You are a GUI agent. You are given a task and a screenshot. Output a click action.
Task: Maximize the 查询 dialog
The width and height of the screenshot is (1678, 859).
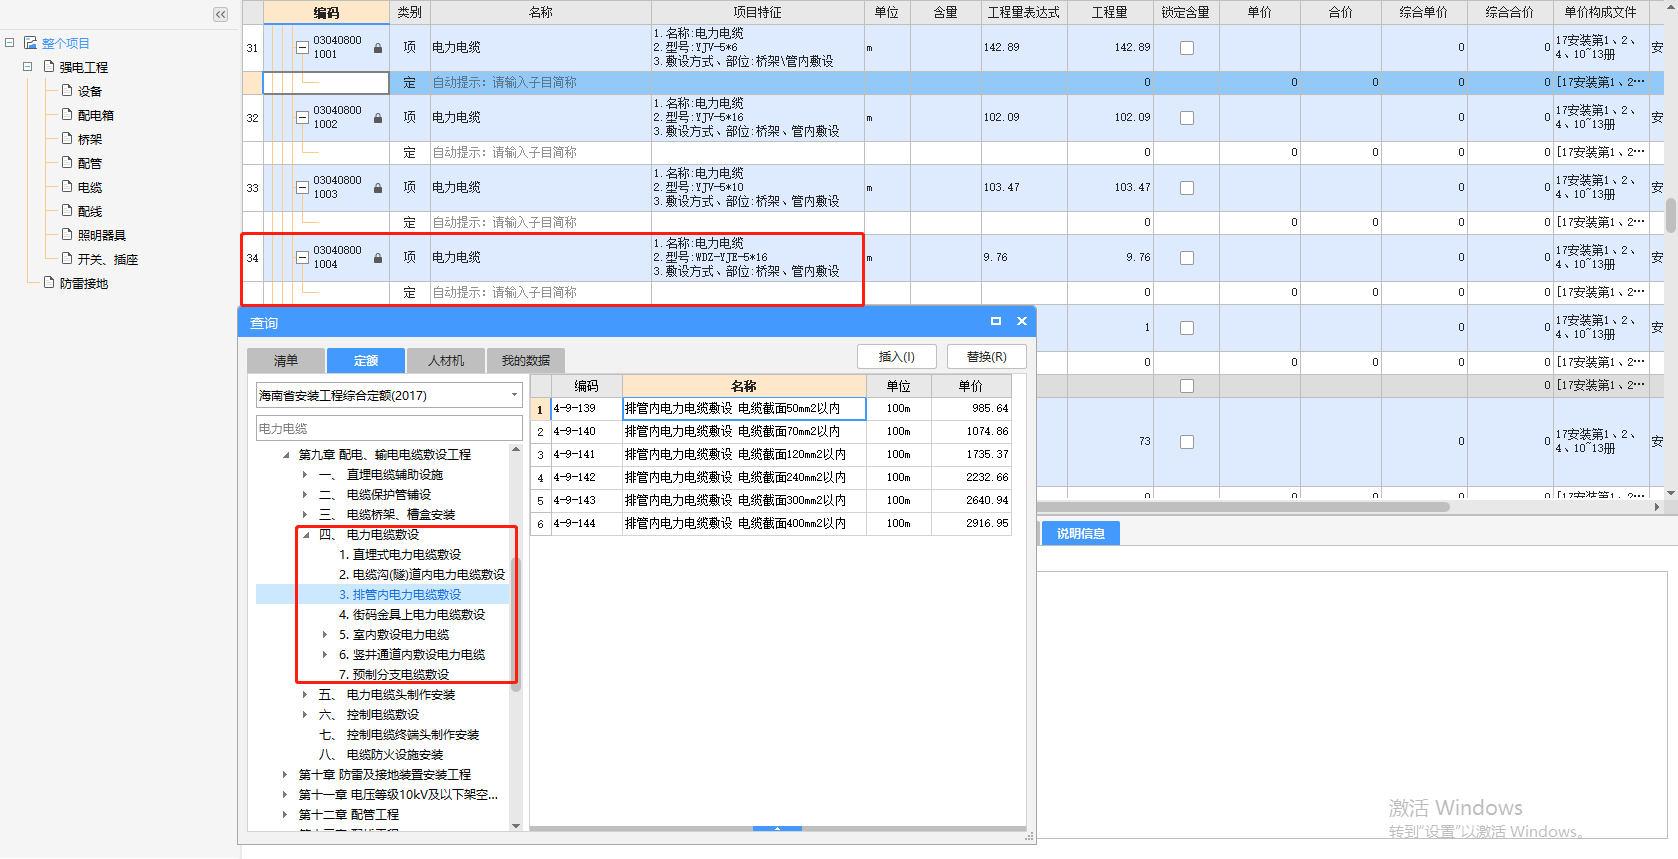coord(996,321)
